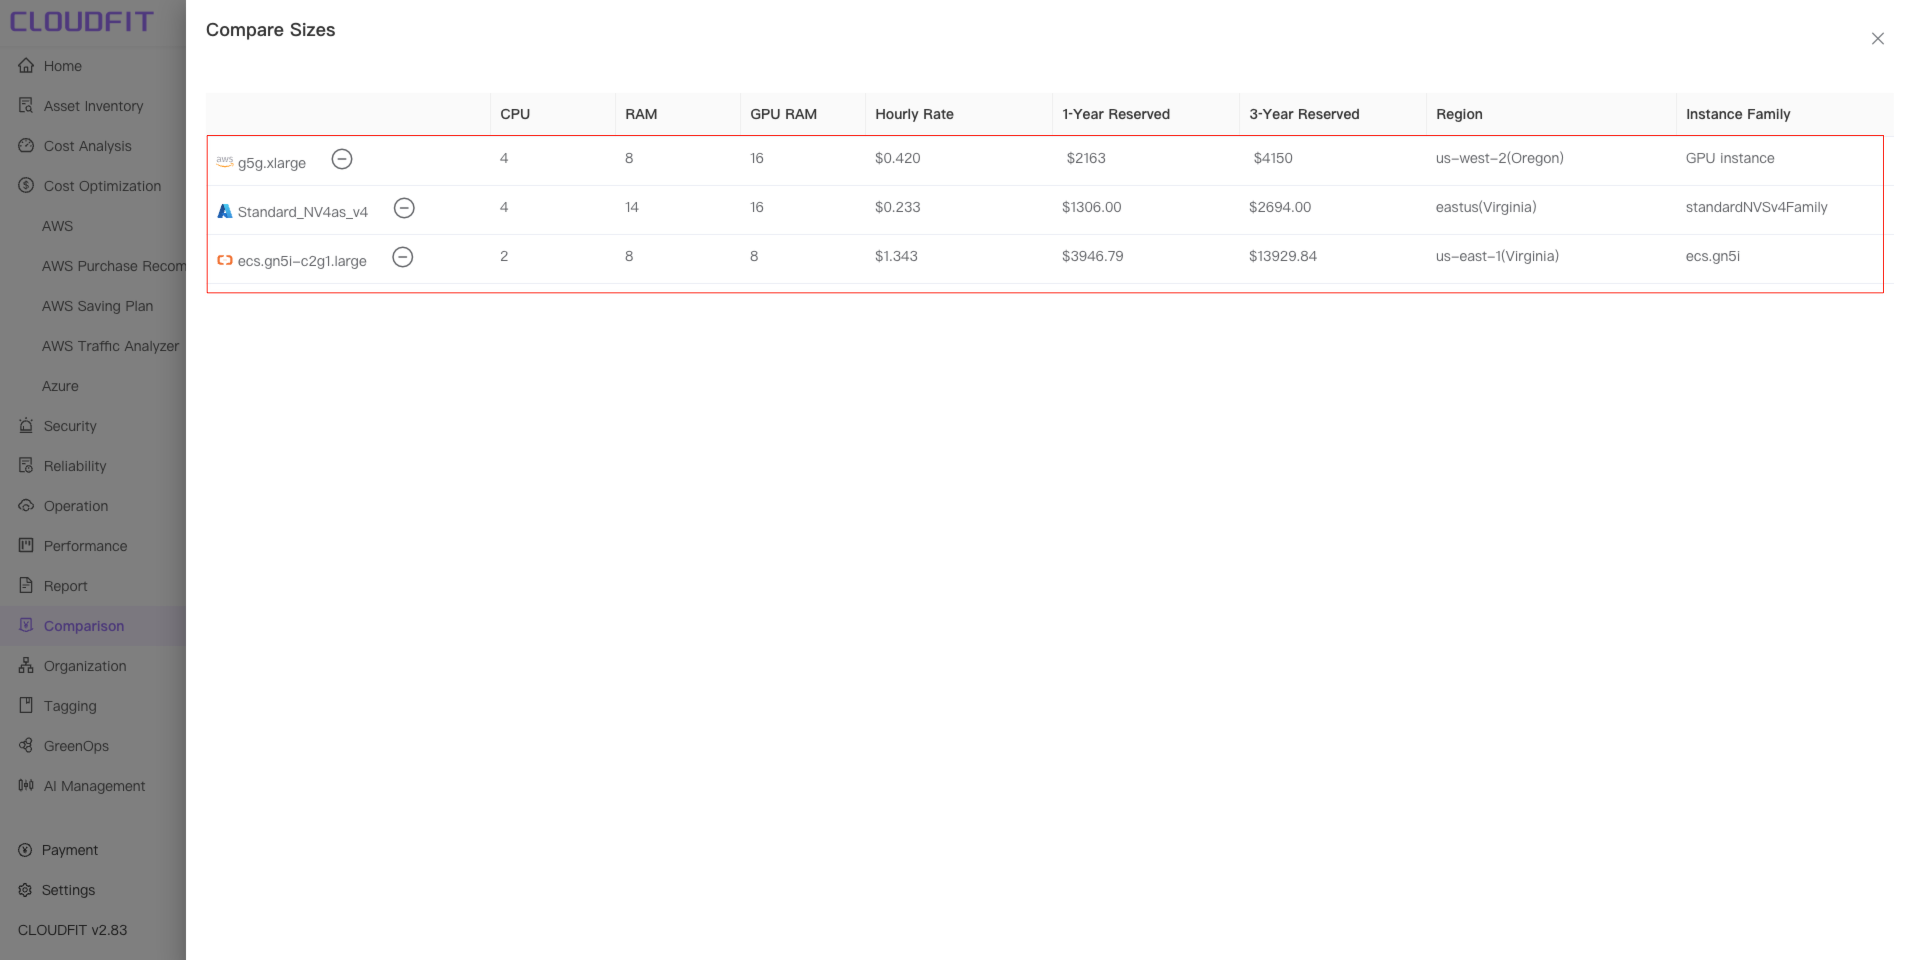1906x960 pixels.
Task: Close the Compare Sizes panel
Action: pyautogui.click(x=1877, y=39)
